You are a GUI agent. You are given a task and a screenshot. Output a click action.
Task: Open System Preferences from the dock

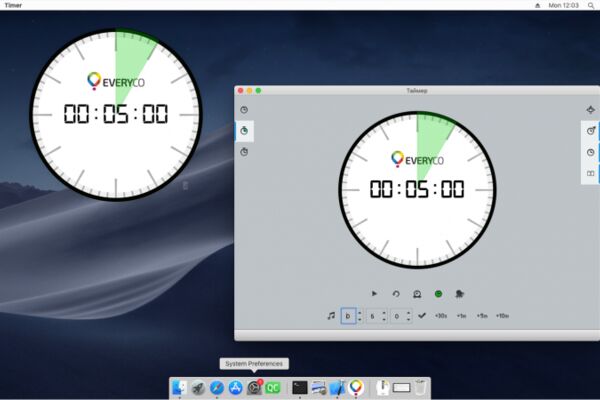[x=254, y=388]
